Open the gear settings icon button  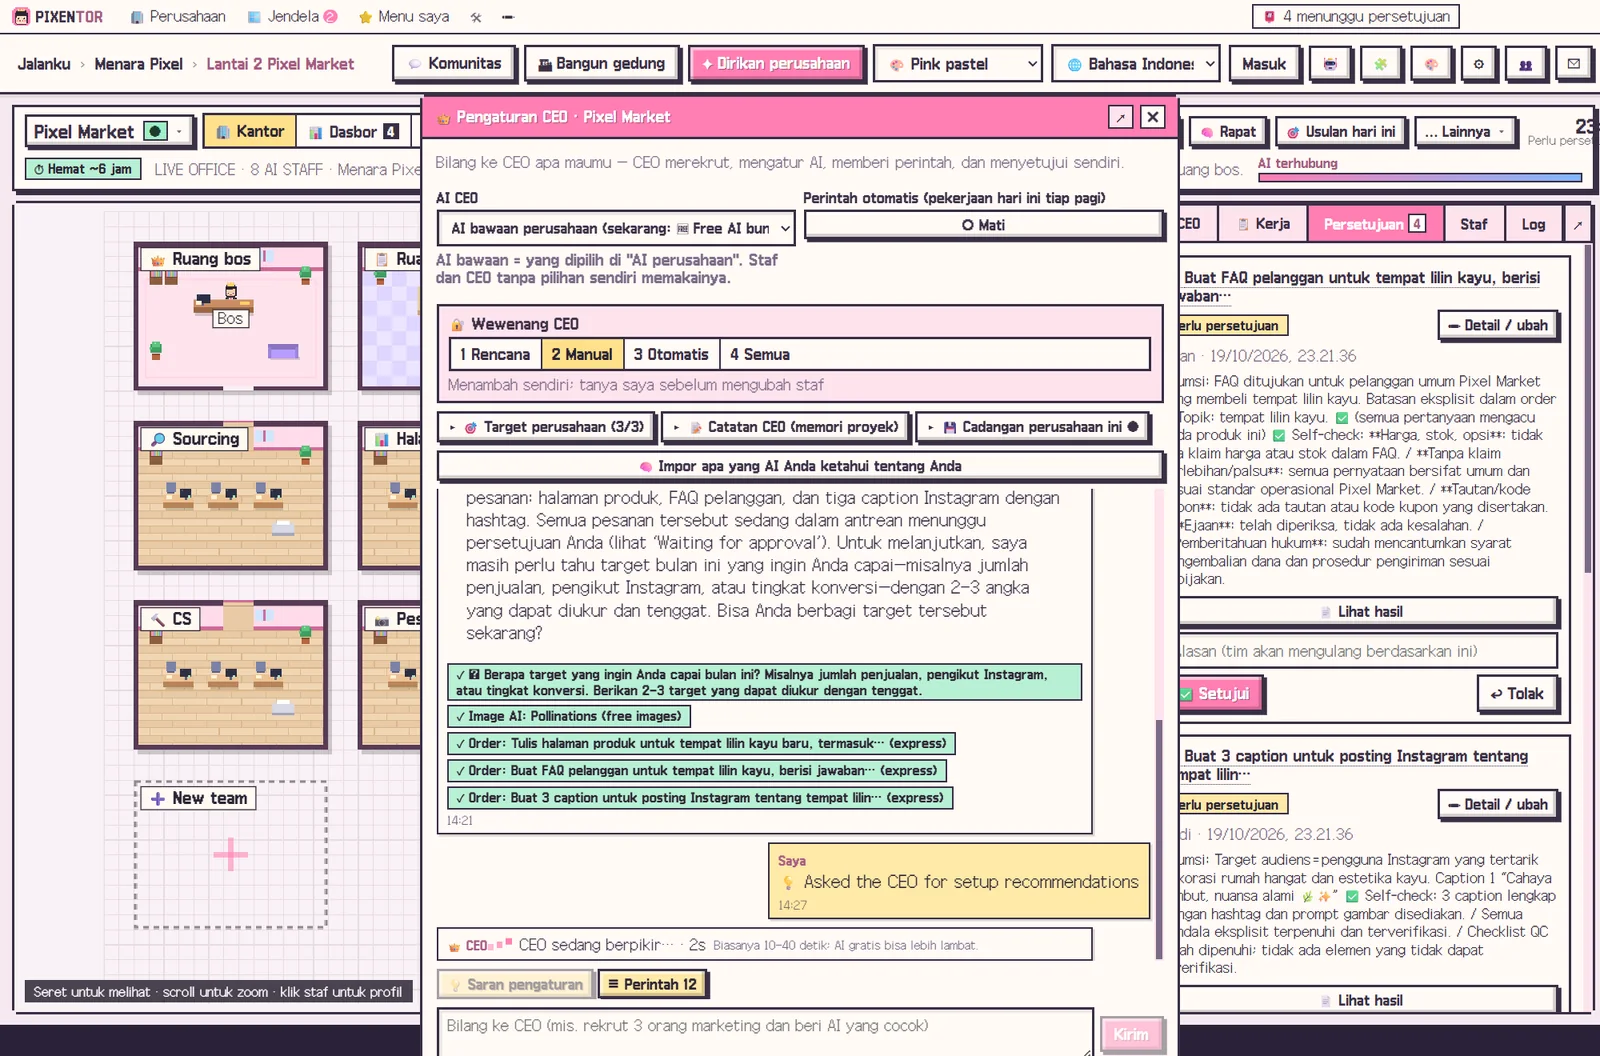1479,64
